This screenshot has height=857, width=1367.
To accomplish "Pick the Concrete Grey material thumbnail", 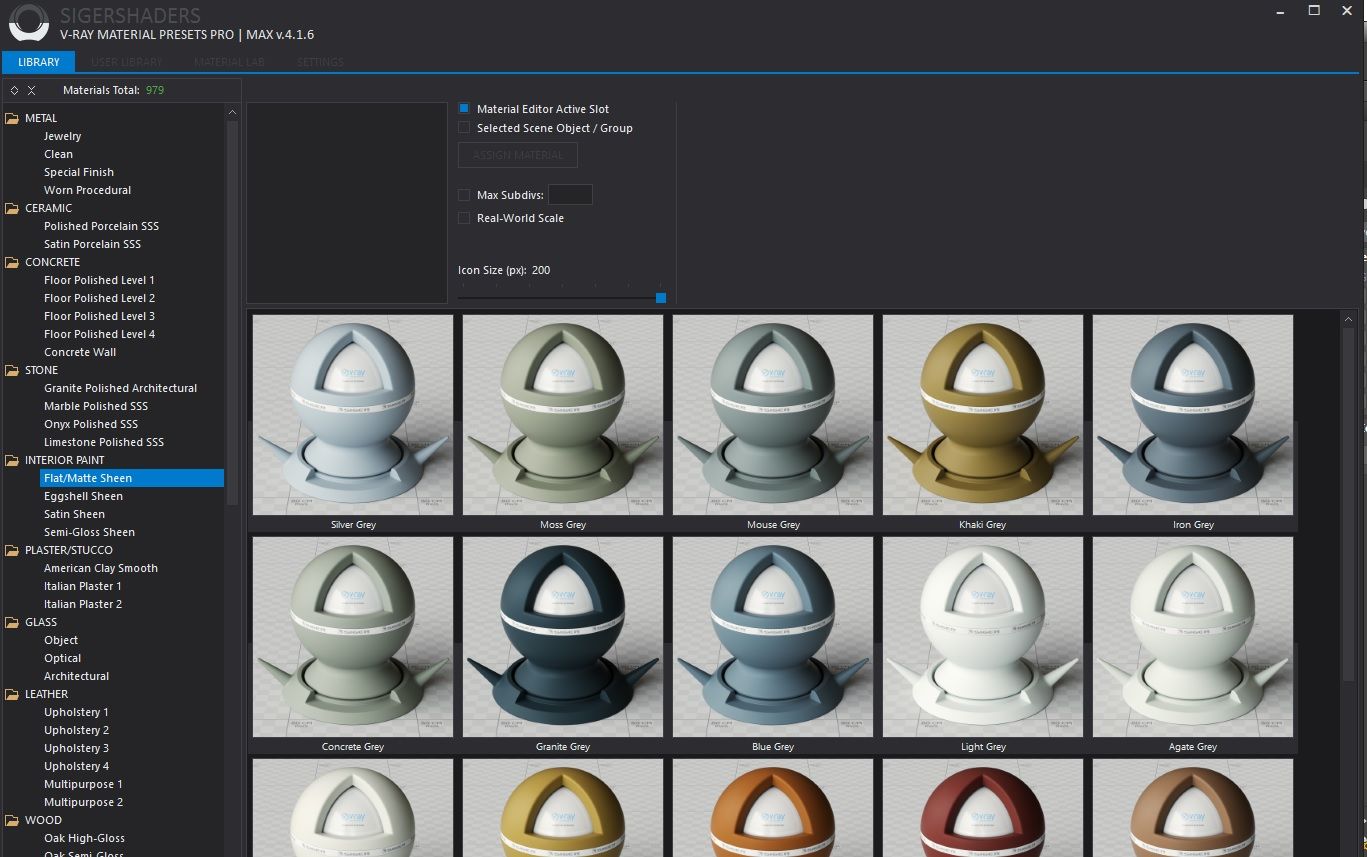I will (x=353, y=637).
